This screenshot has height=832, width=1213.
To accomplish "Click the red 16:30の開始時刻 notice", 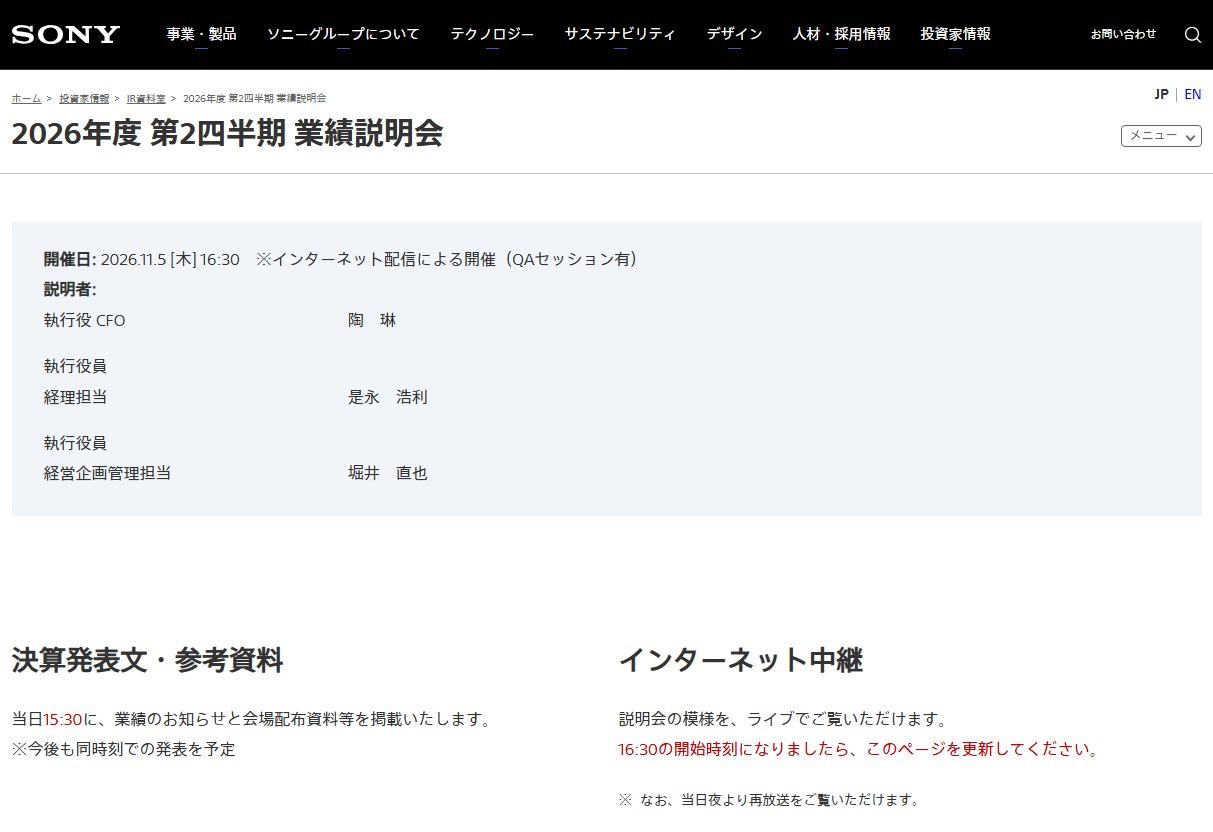I will (858, 749).
